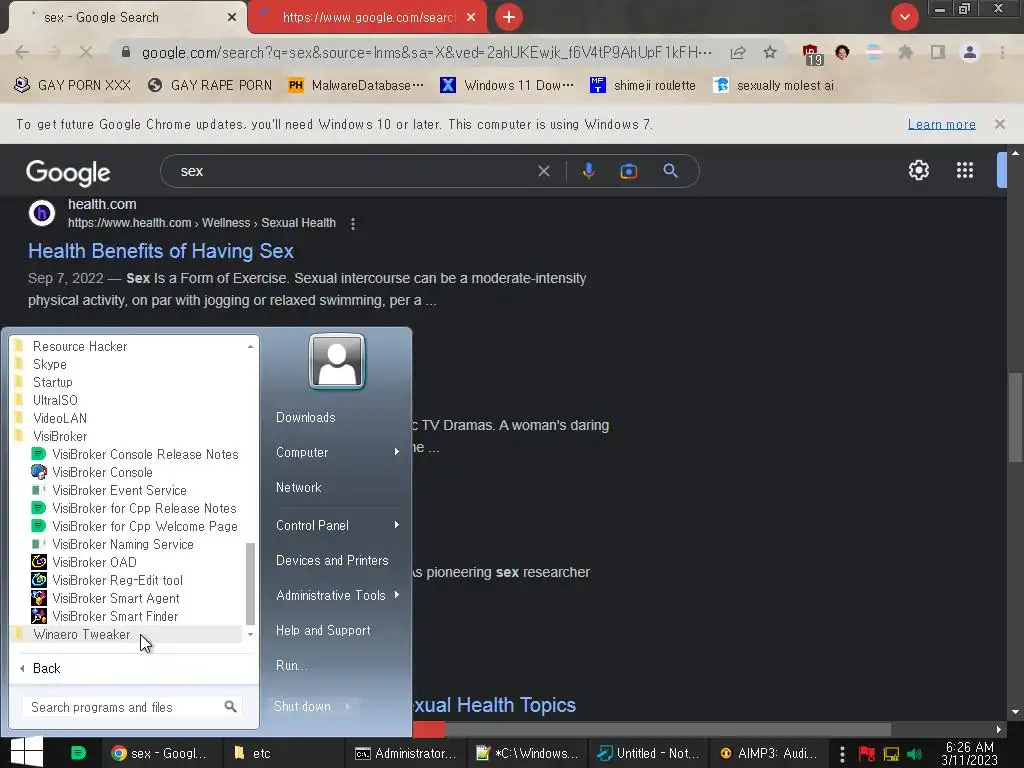1024x768 pixels.
Task: Expand the Skype folder in Start menu
Action: coord(50,364)
